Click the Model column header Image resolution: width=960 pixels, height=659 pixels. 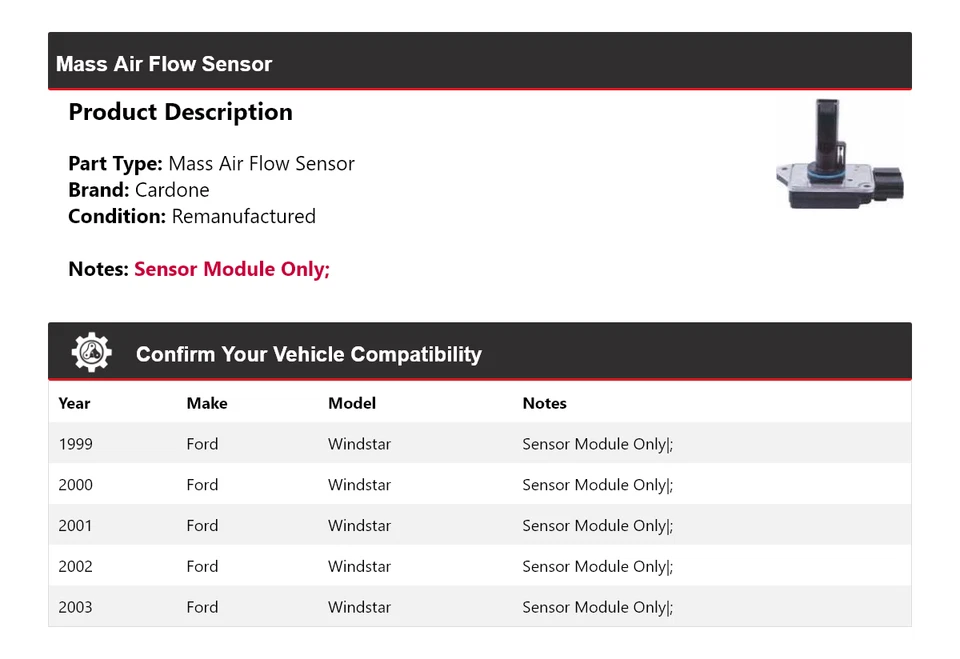[x=352, y=403]
